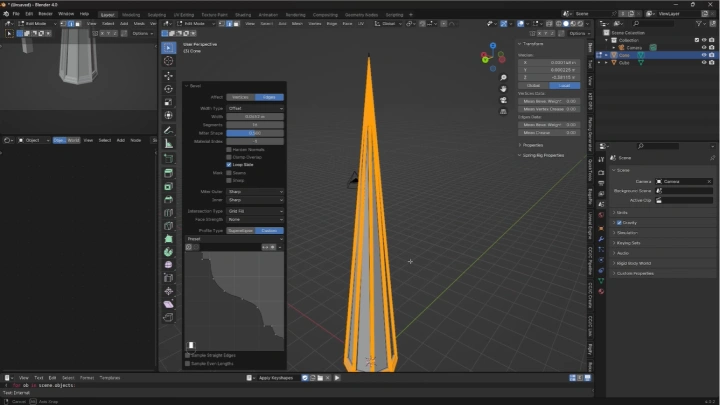Open the Intersection Type Grid Fill dropdown
The image size is (720, 405).
pyautogui.click(x=255, y=211)
